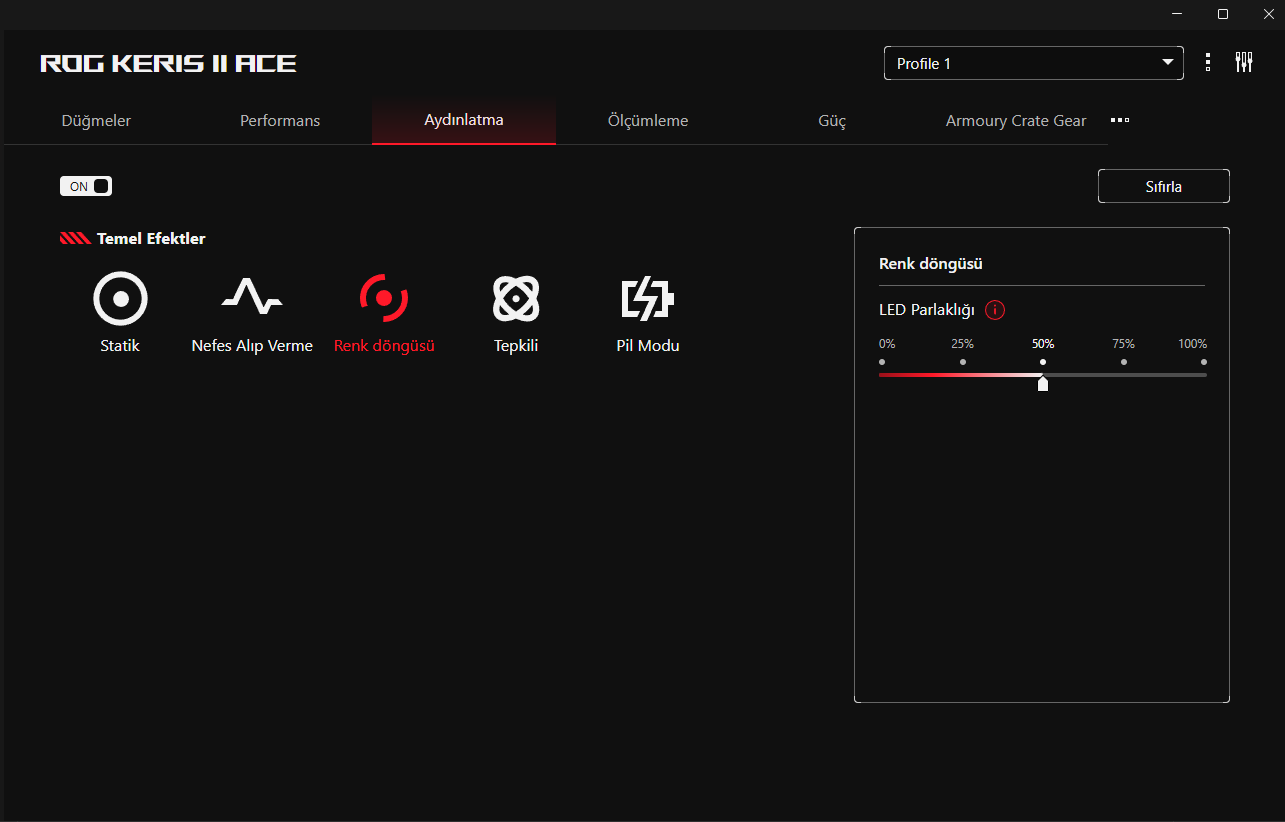This screenshot has width=1285, height=822.
Task: Set LED brightness to 25% mark
Action: tap(963, 362)
